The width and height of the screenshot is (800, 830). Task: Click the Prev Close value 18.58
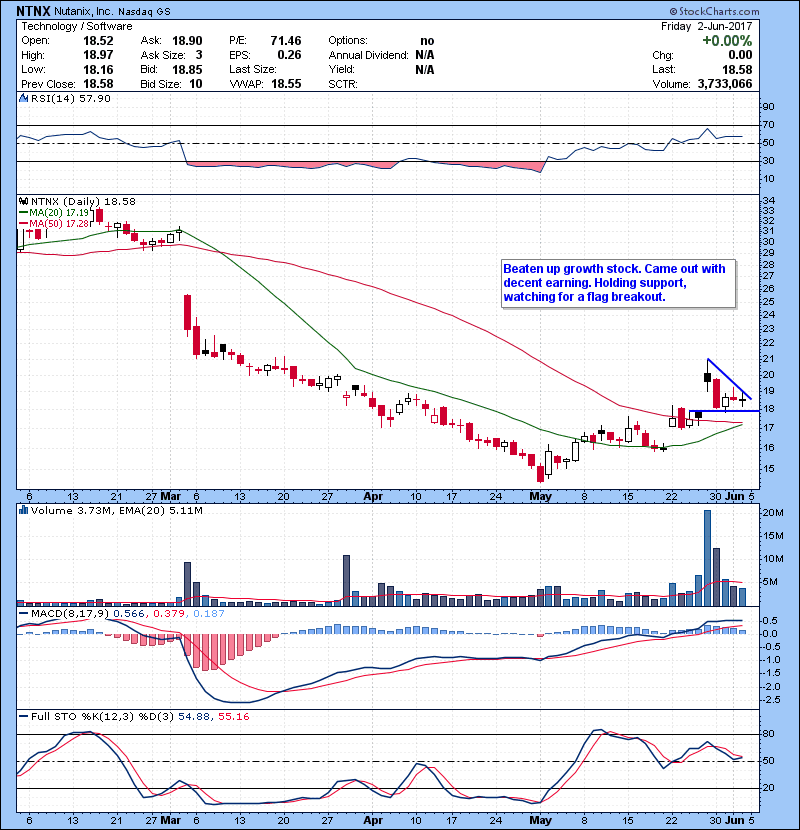98,84
